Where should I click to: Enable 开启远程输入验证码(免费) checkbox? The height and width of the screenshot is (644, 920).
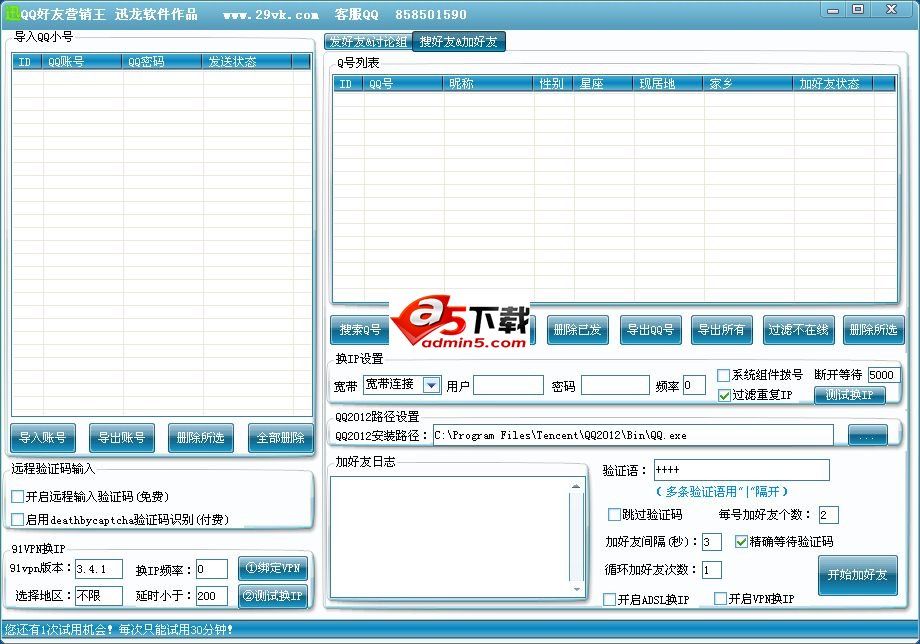click(18, 497)
